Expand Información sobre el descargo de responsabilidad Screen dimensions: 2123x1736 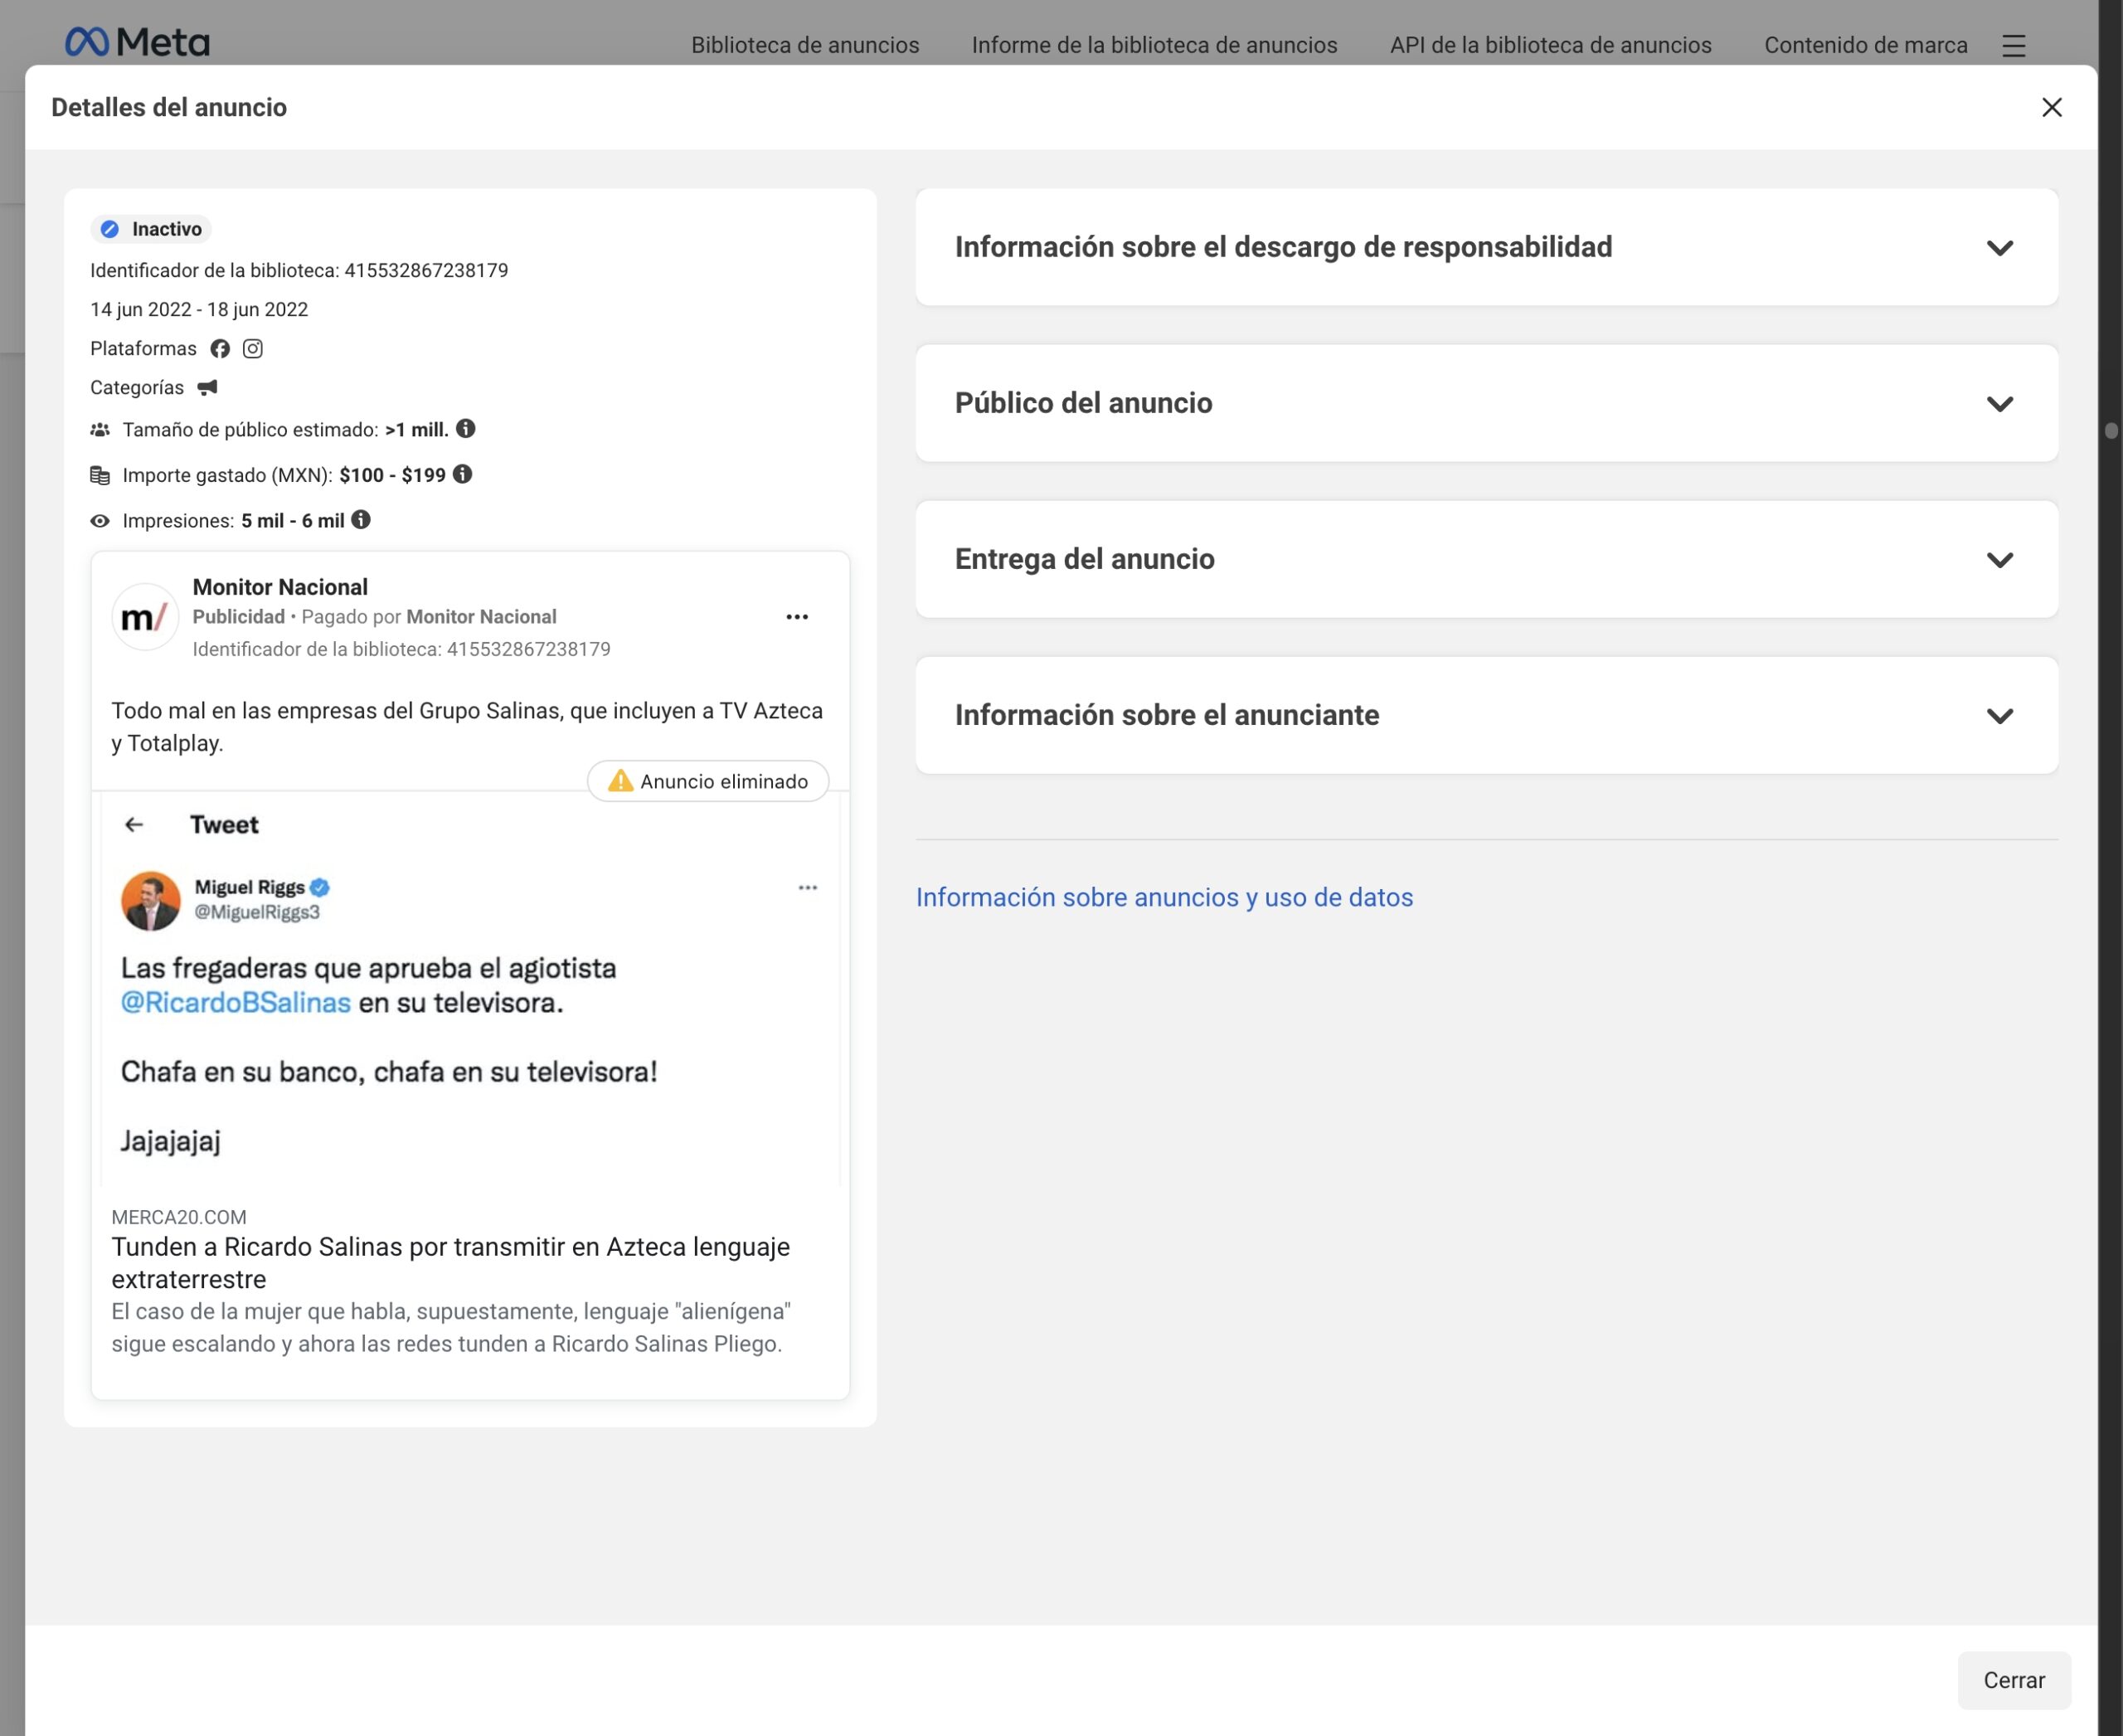tap(1486, 247)
